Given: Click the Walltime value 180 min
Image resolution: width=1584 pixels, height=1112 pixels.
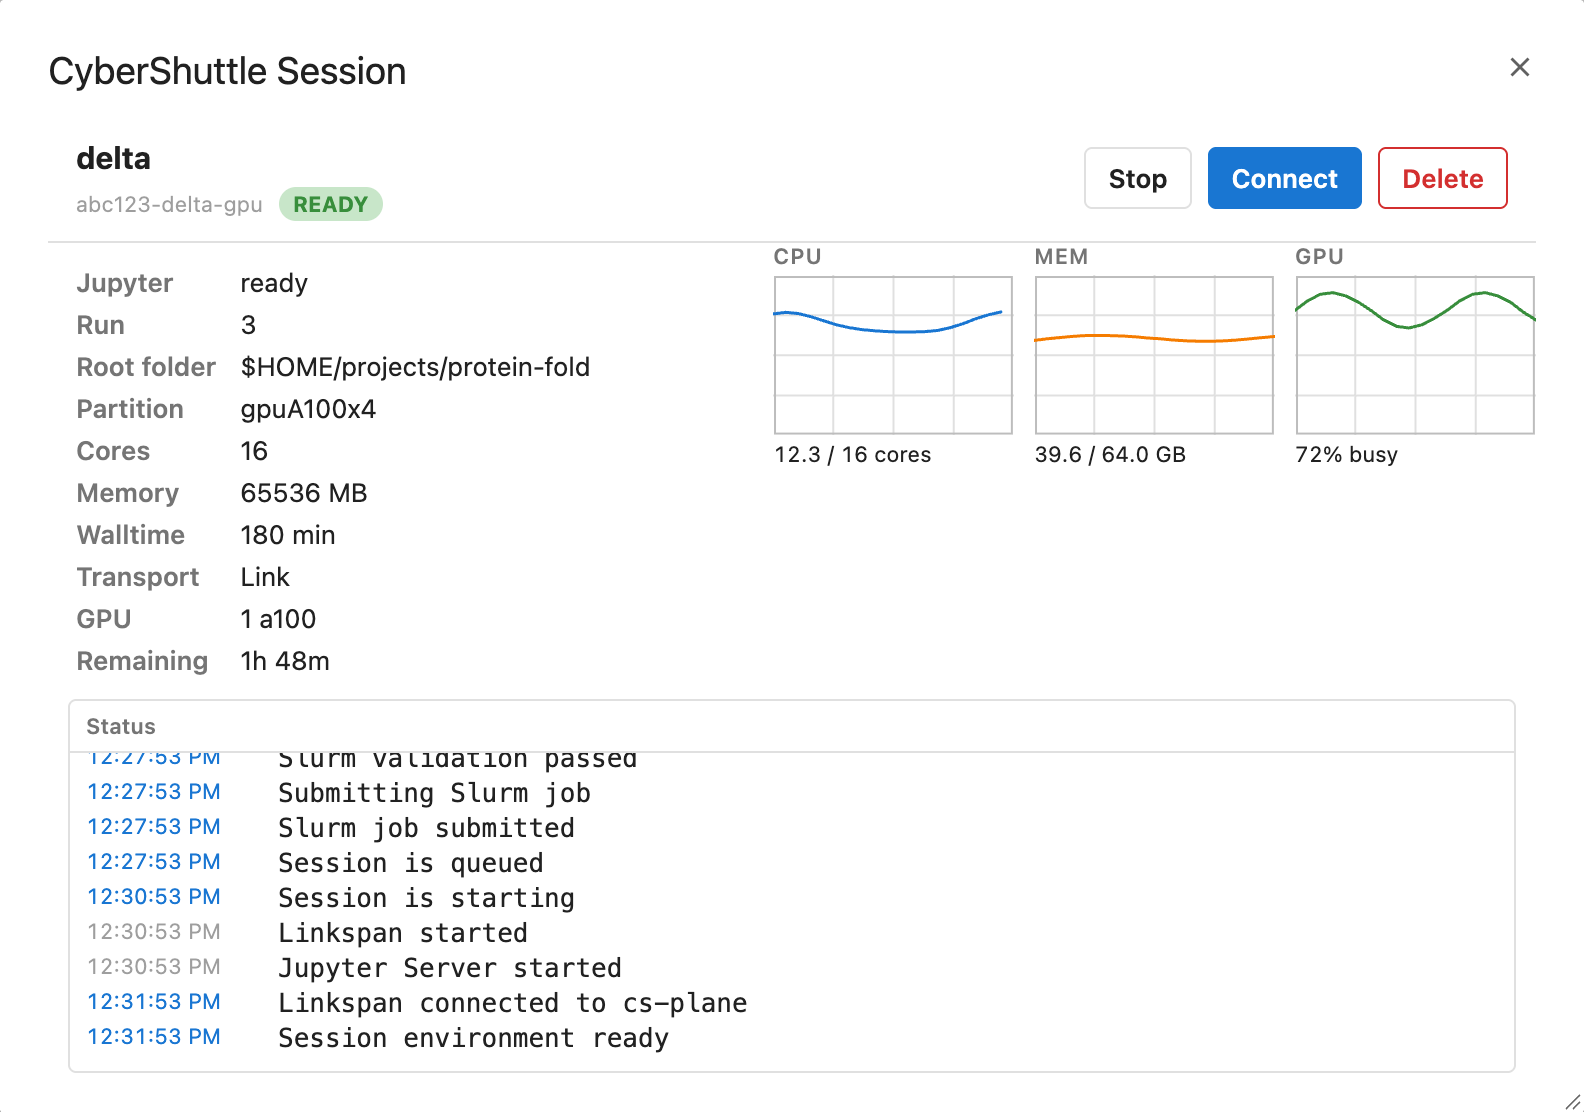Looking at the screenshot, I should tap(288, 535).
